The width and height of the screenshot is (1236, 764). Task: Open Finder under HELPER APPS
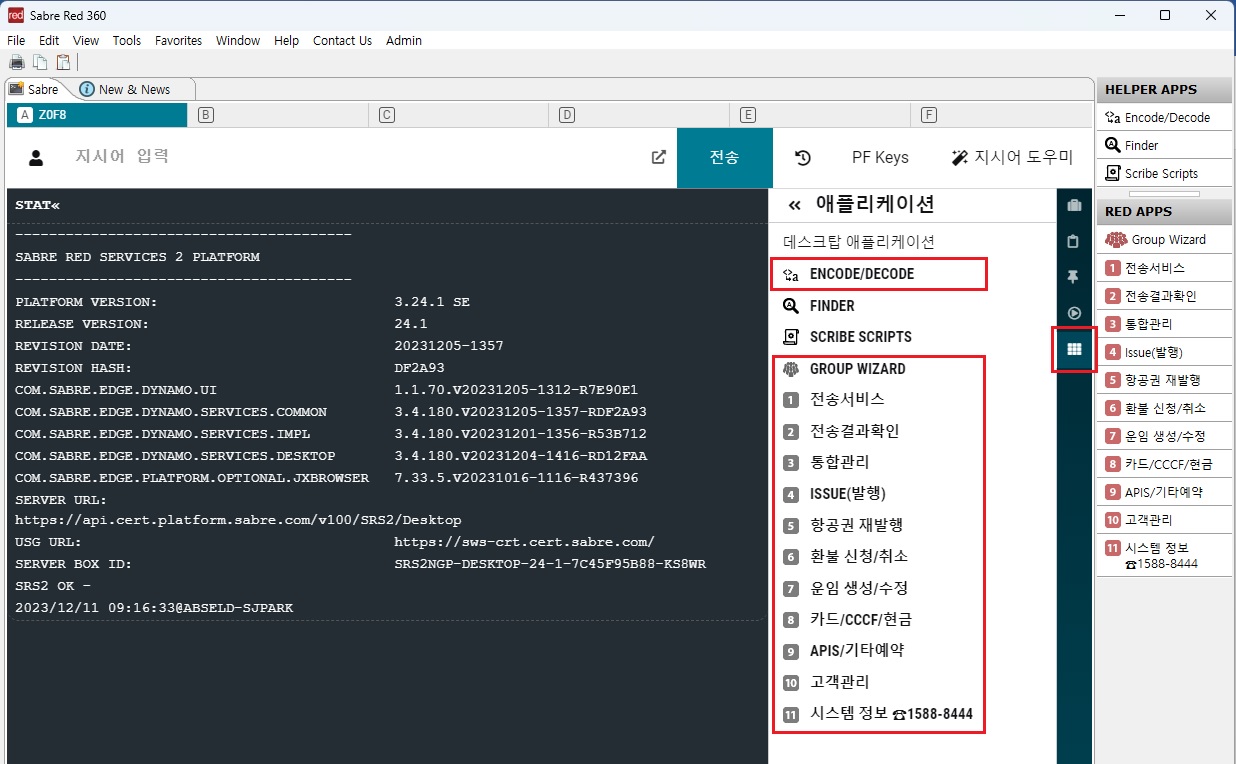(1163, 145)
